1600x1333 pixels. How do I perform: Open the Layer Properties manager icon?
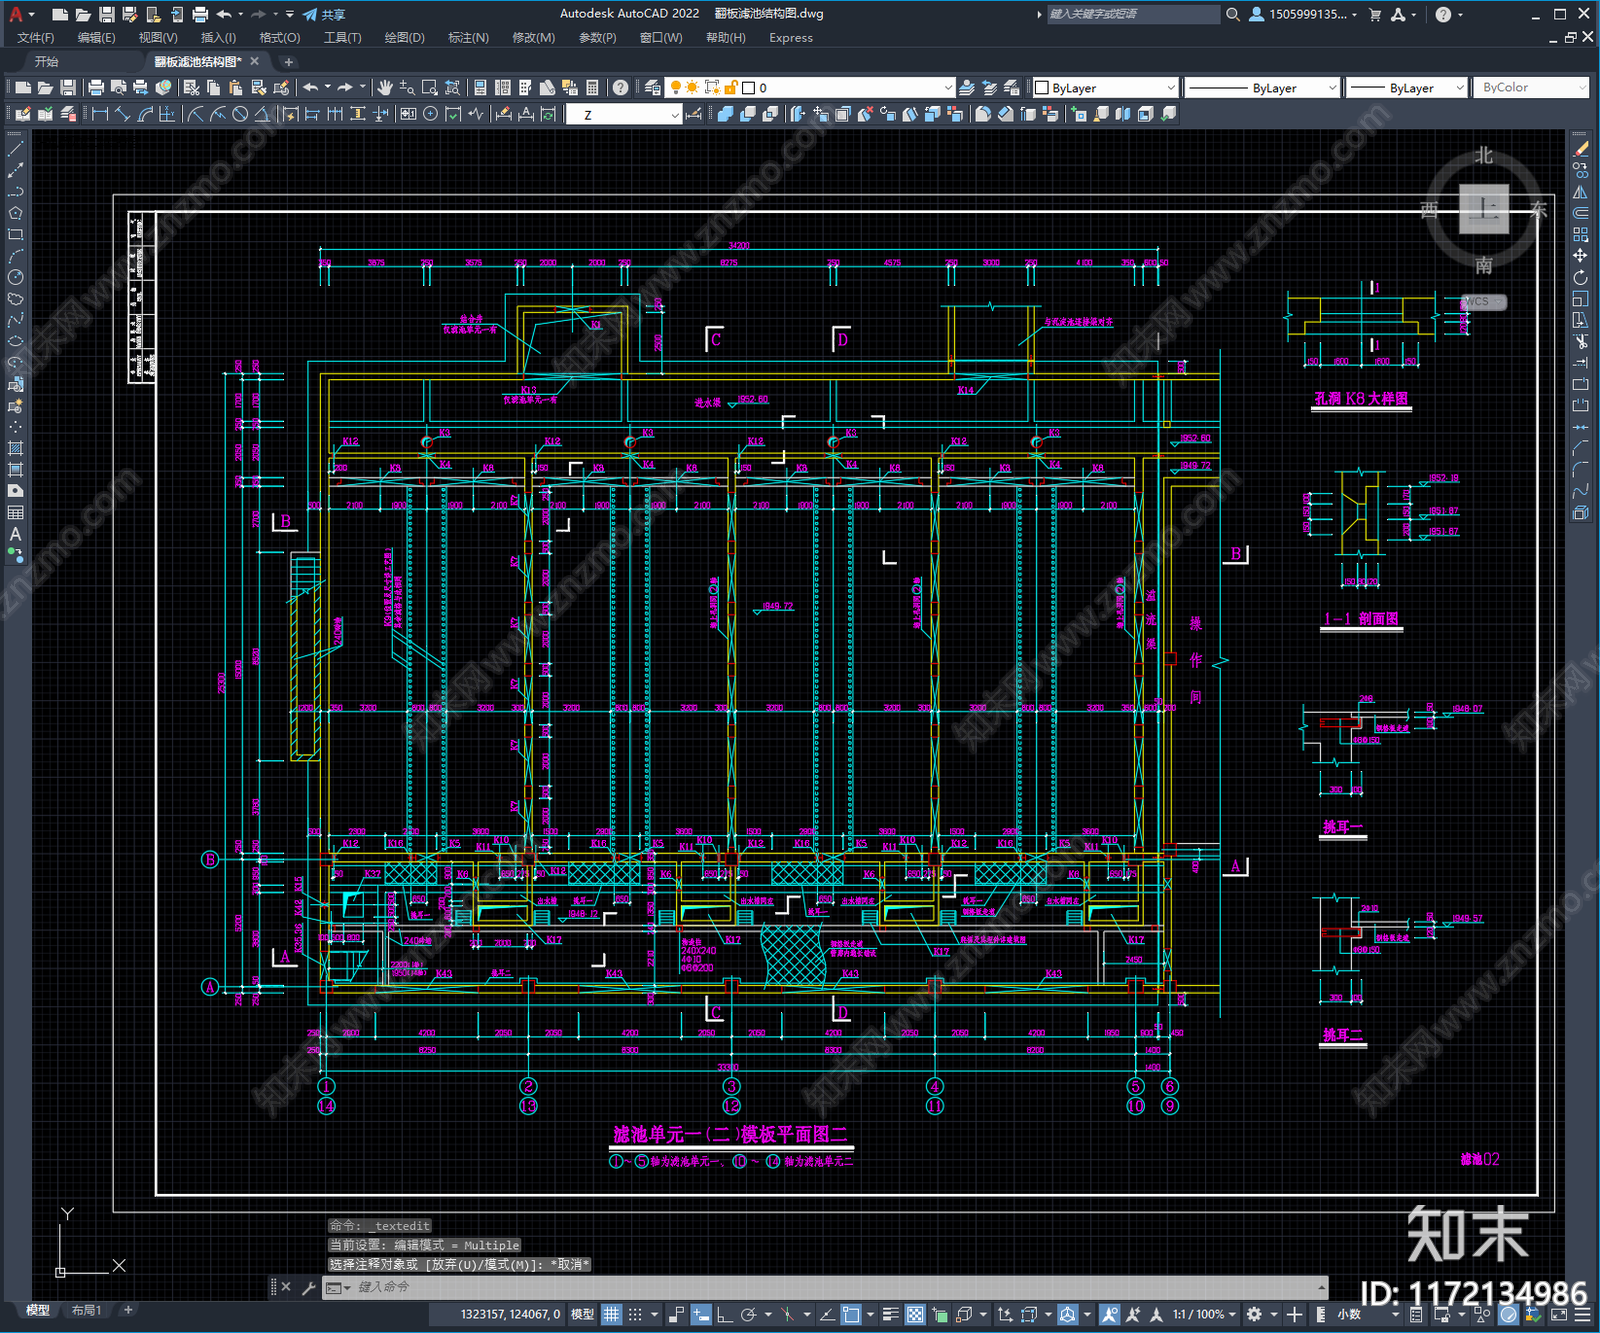(653, 88)
